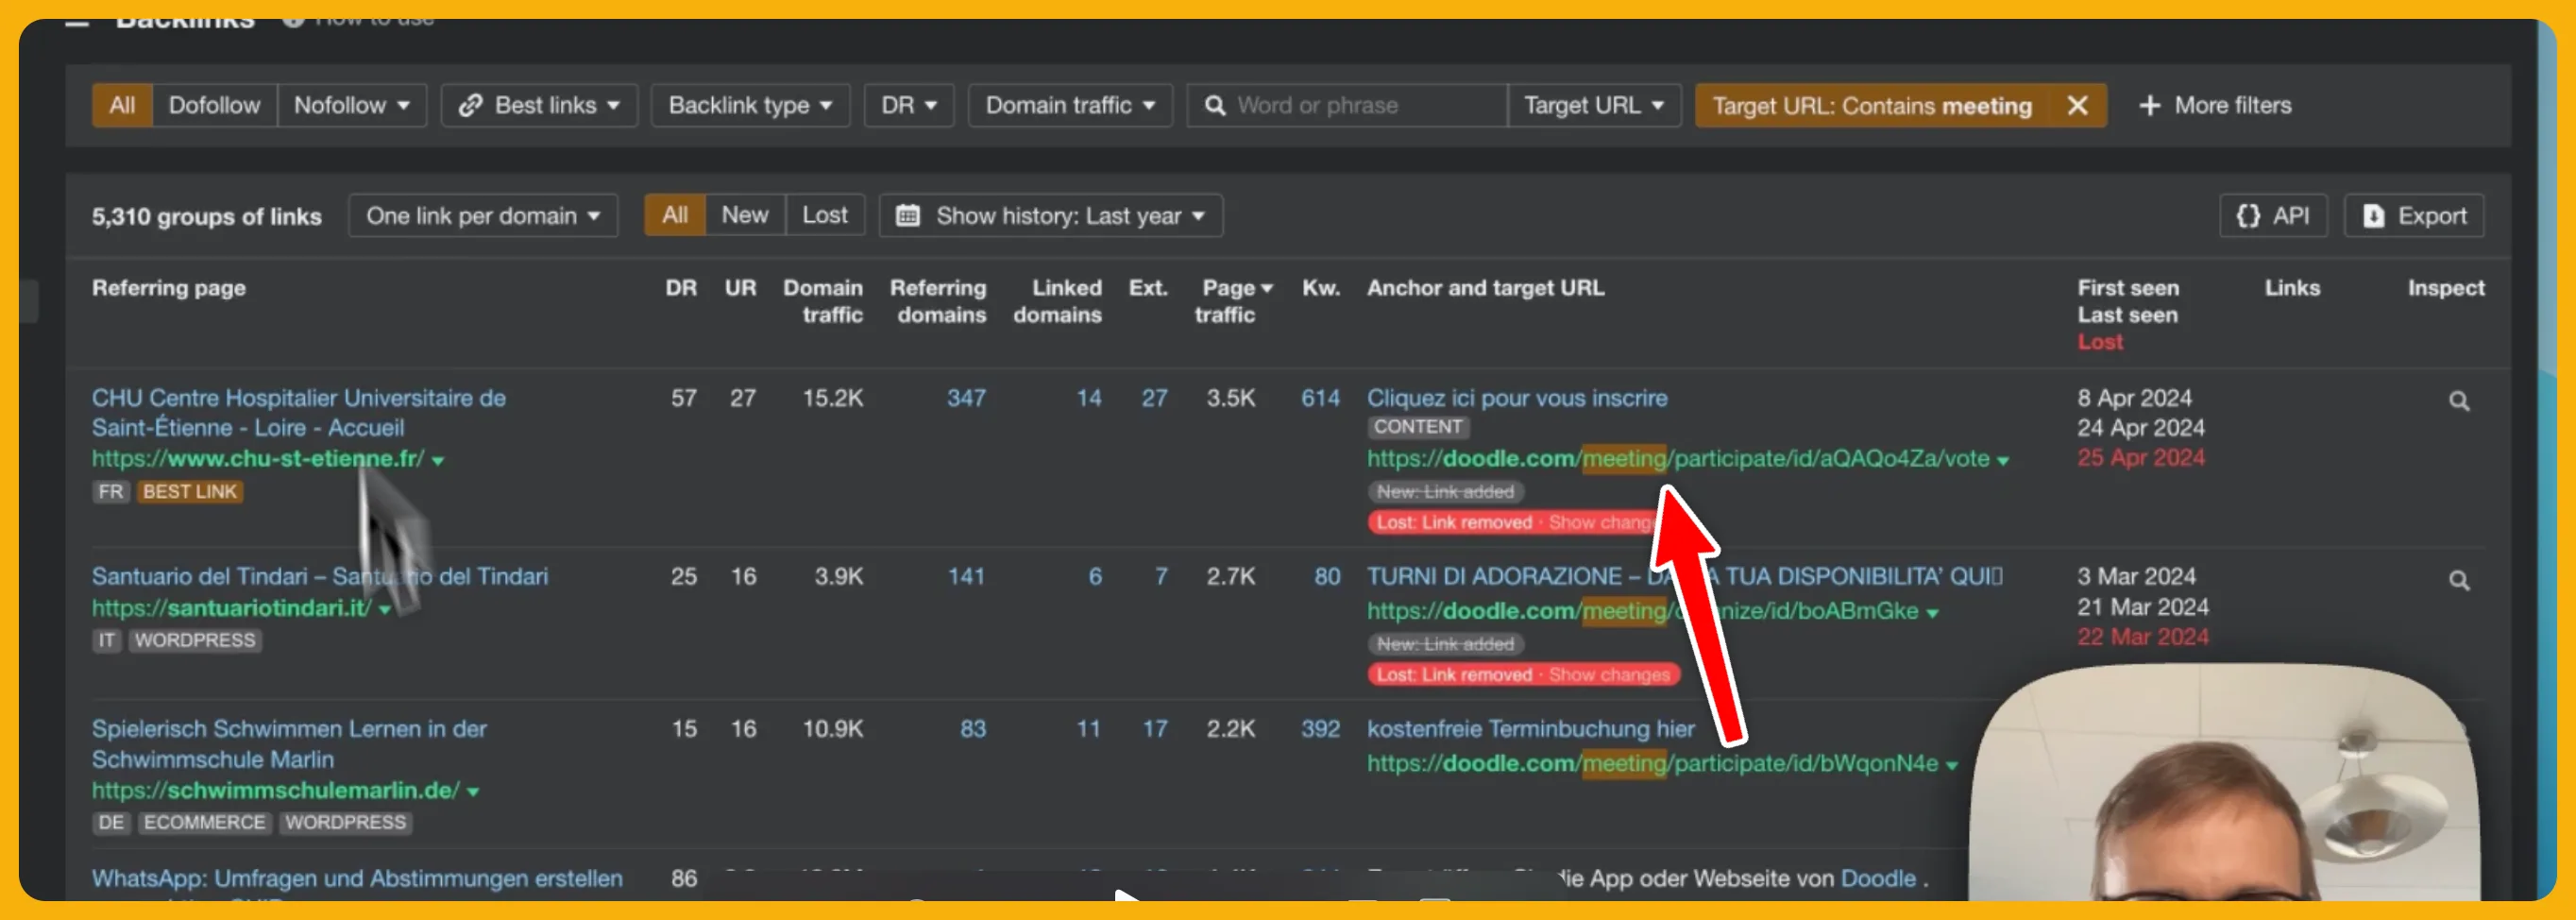This screenshot has height=920, width=2576.
Task: Click the Export download button
Action: [x=2413, y=216]
